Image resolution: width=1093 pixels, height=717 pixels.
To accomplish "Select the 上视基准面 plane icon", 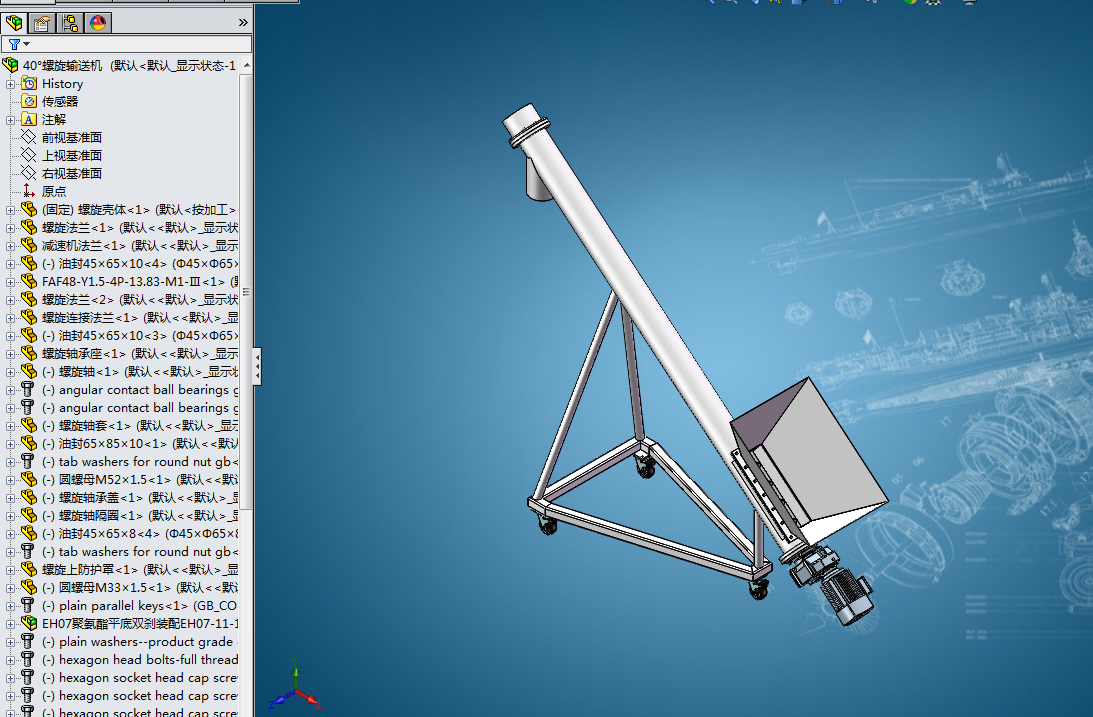I will [x=29, y=155].
